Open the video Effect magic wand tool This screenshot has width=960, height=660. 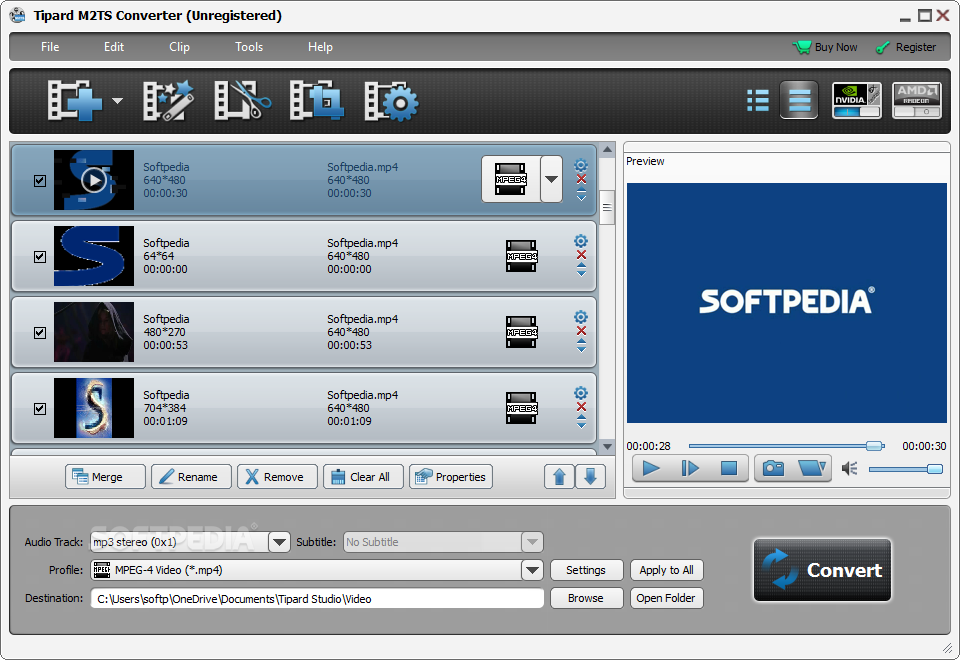tap(168, 101)
